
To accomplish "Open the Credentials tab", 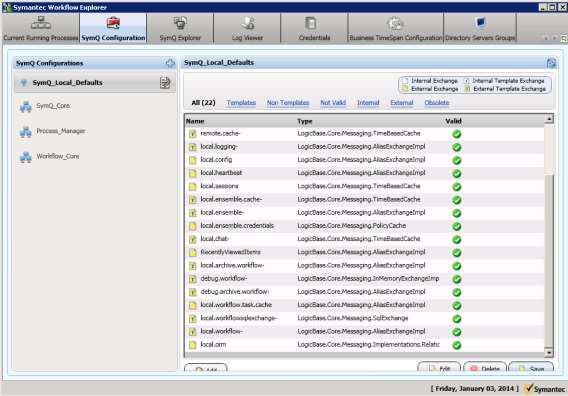I will (x=314, y=29).
